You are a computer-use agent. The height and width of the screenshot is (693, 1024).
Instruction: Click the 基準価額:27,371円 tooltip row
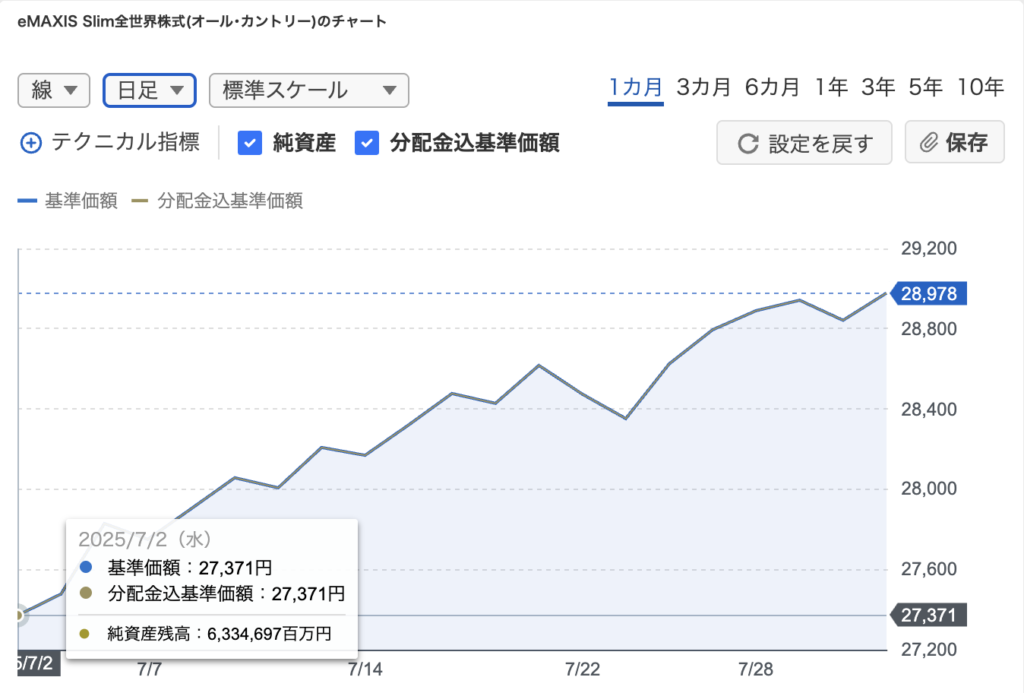(x=176, y=568)
